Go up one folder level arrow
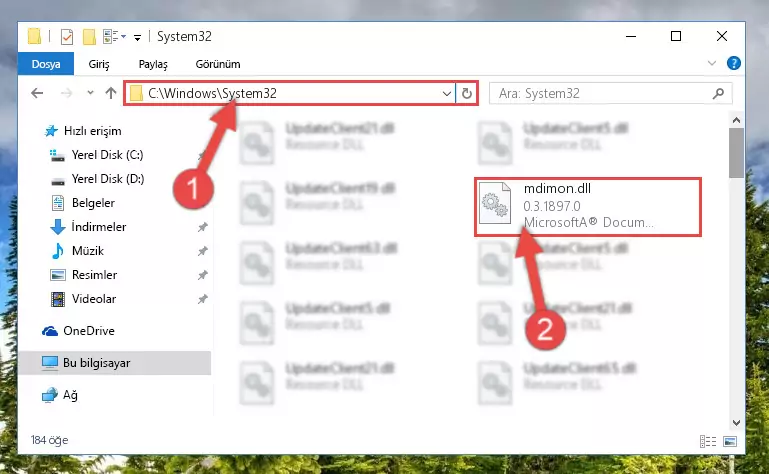769x474 pixels. pyautogui.click(x=111, y=93)
